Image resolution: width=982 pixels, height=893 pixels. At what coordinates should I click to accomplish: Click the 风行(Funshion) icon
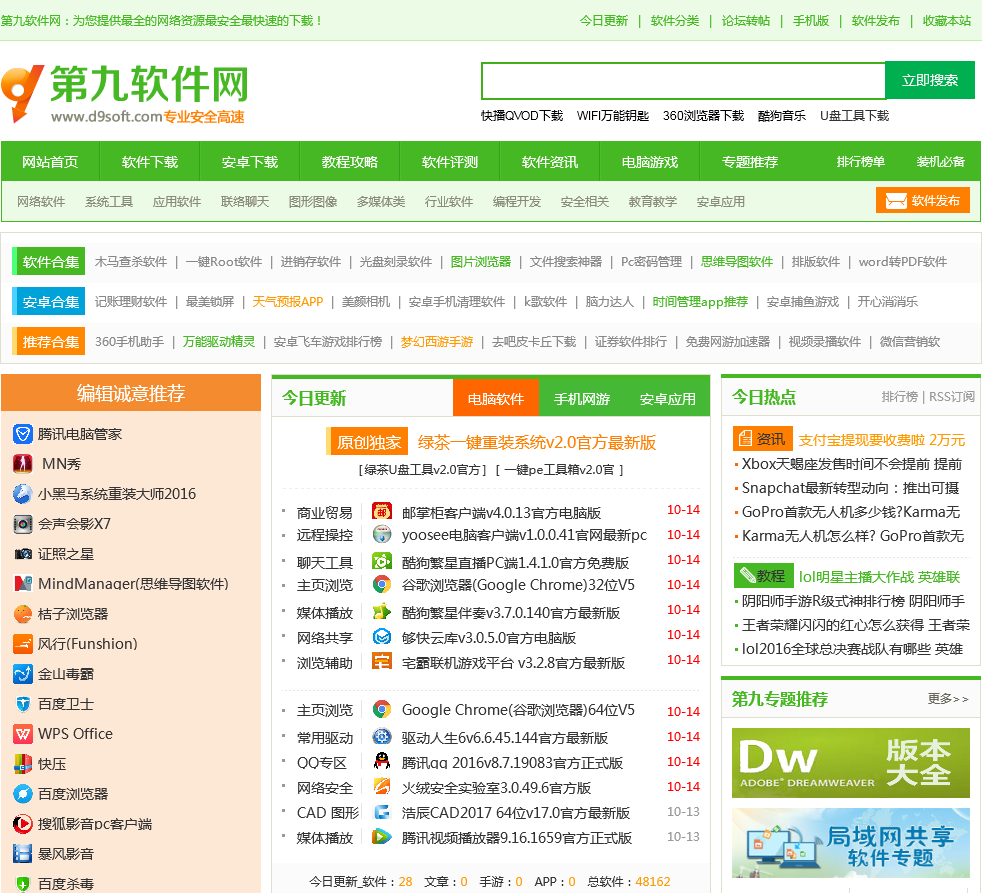tap(23, 644)
